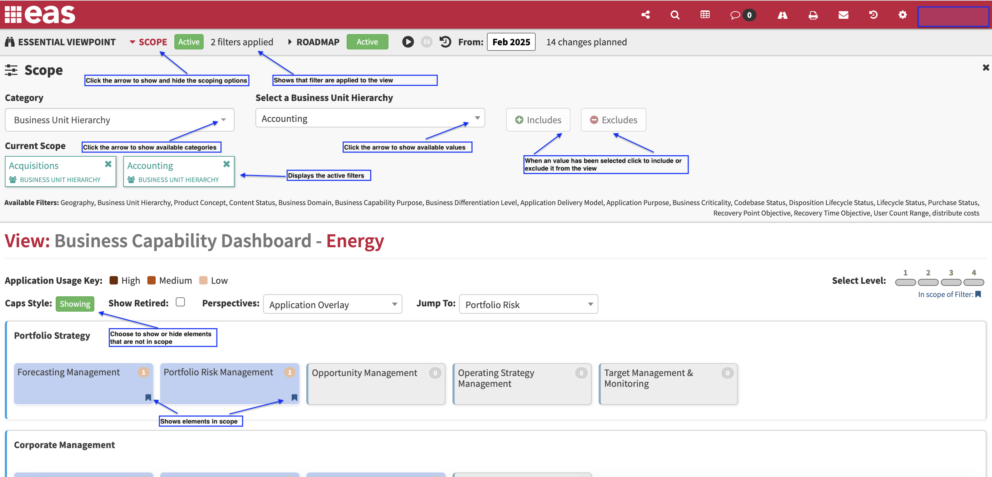Open the Accounting business unit dropdown
The width and height of the screenshot is (992, 477).
[x=370, y=118]
